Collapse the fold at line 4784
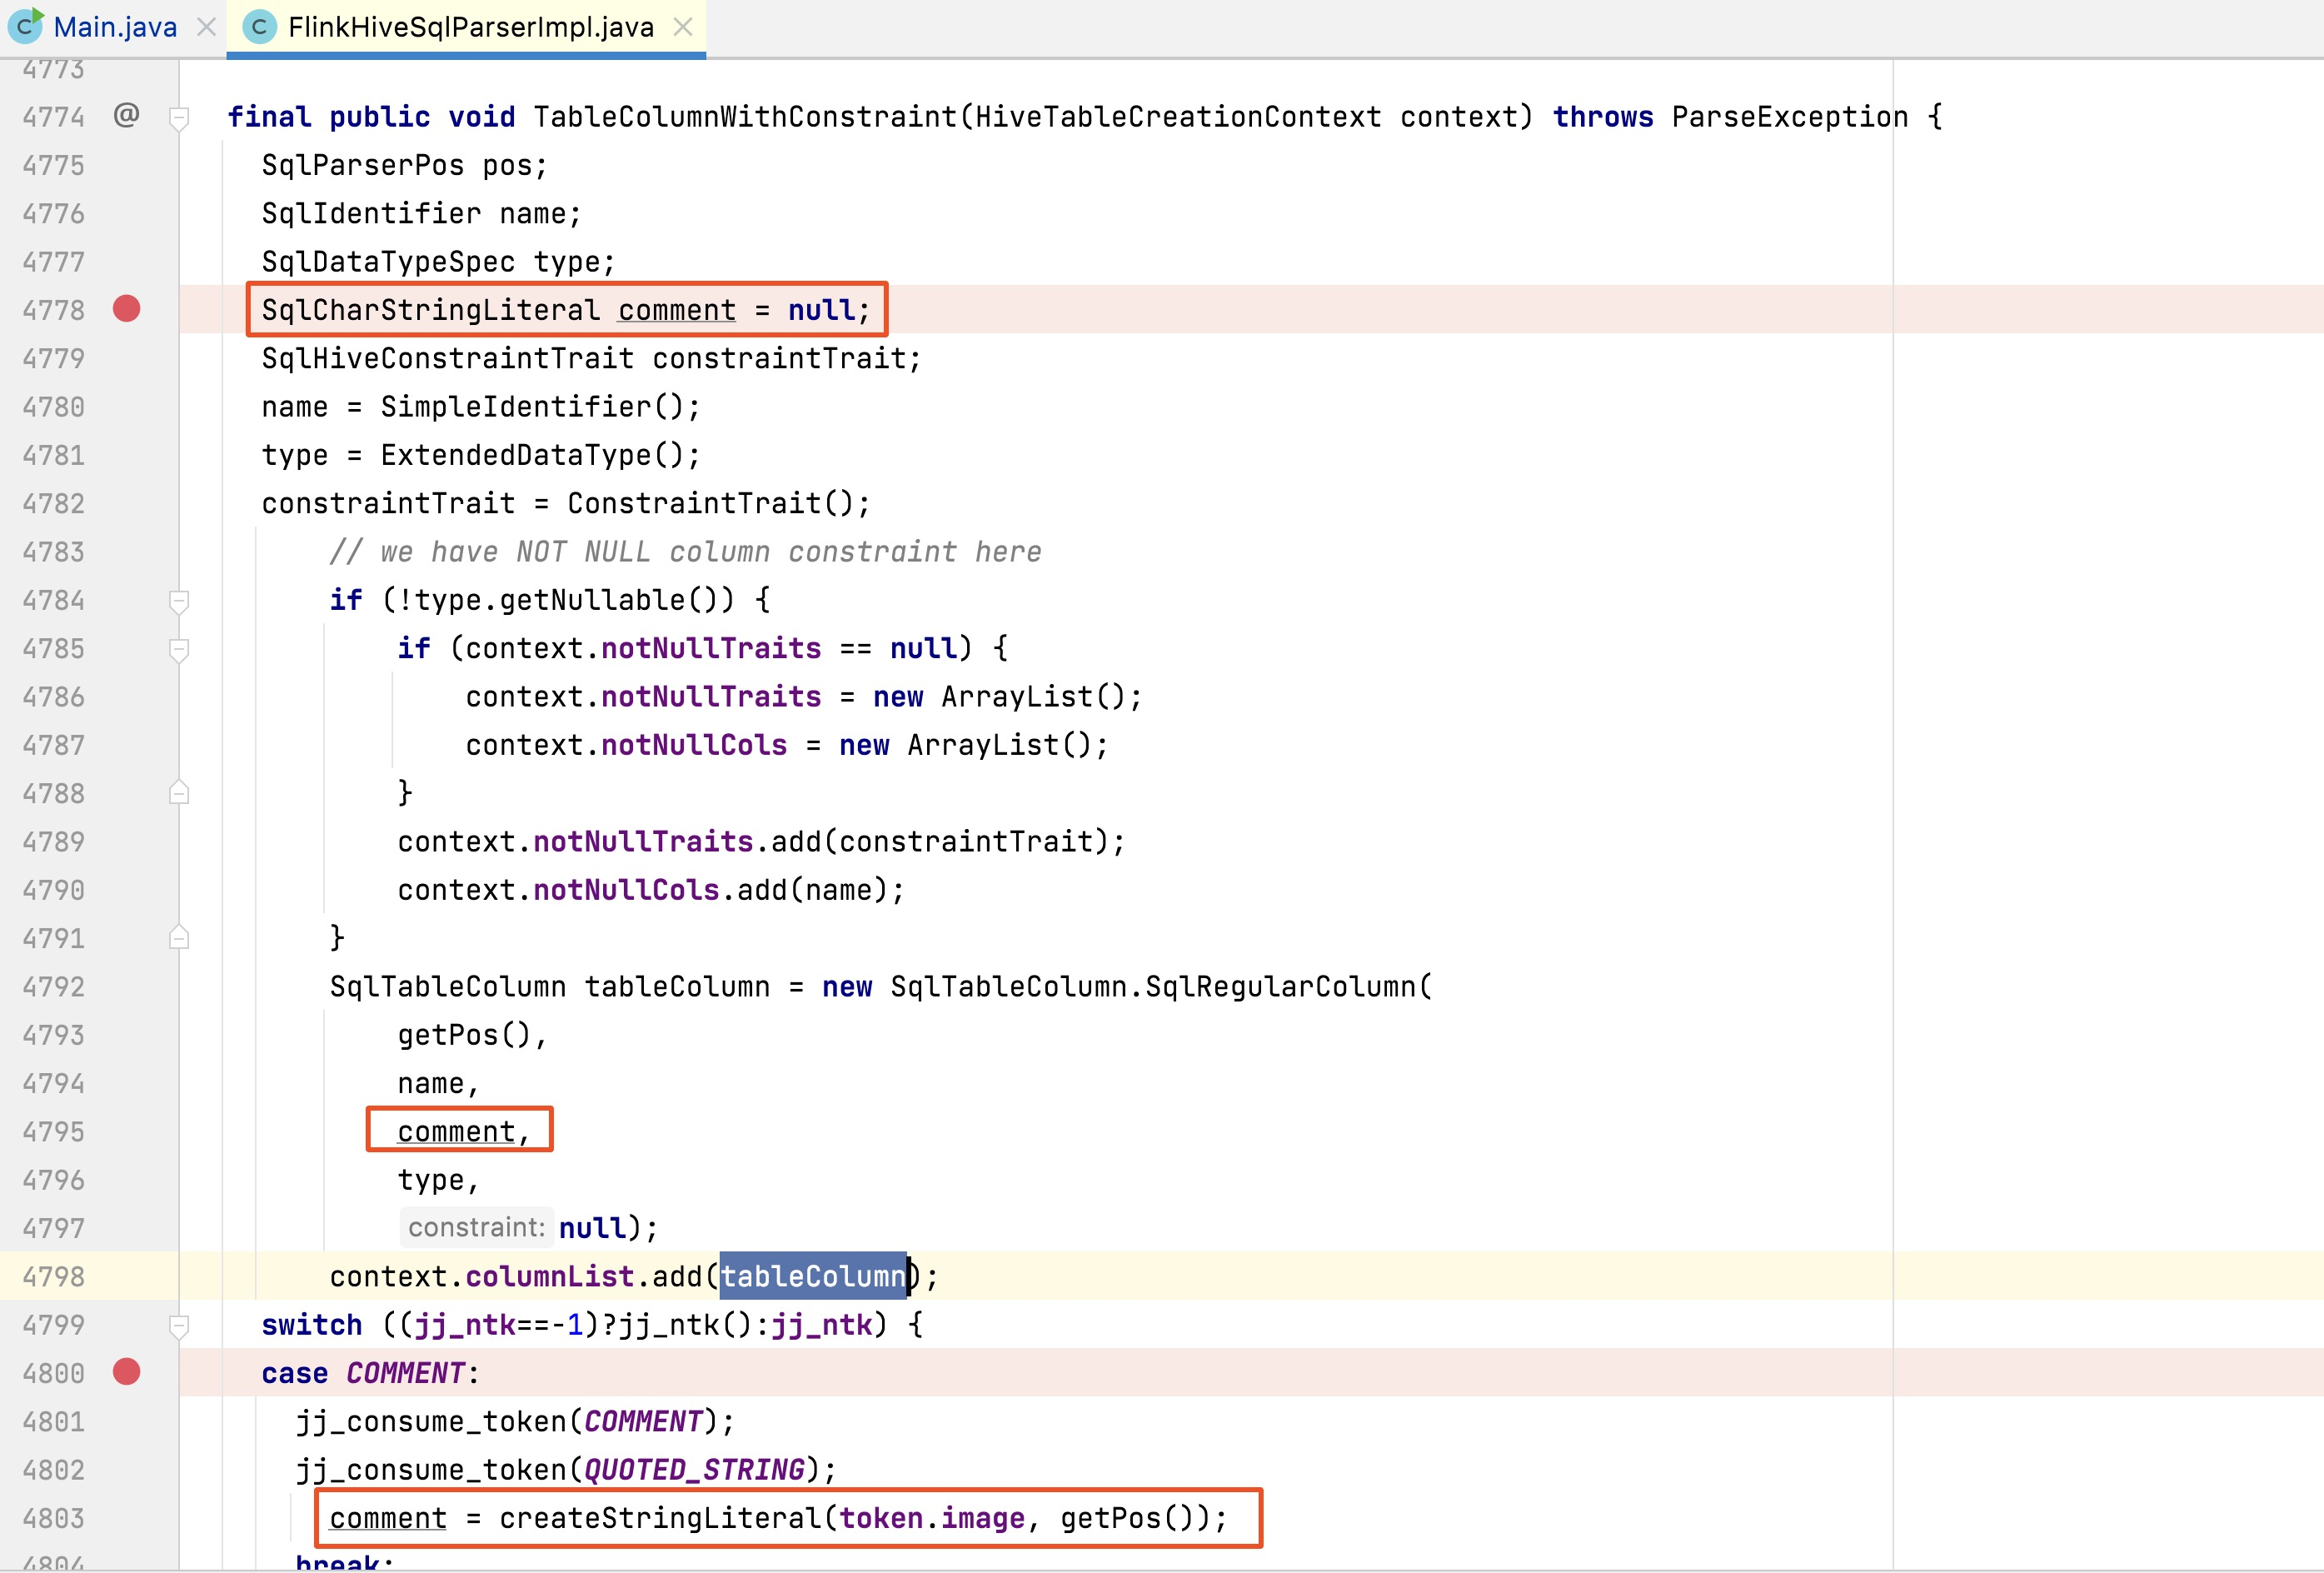The width and height of the screenshot is (2324, 1573). (179, 601)
